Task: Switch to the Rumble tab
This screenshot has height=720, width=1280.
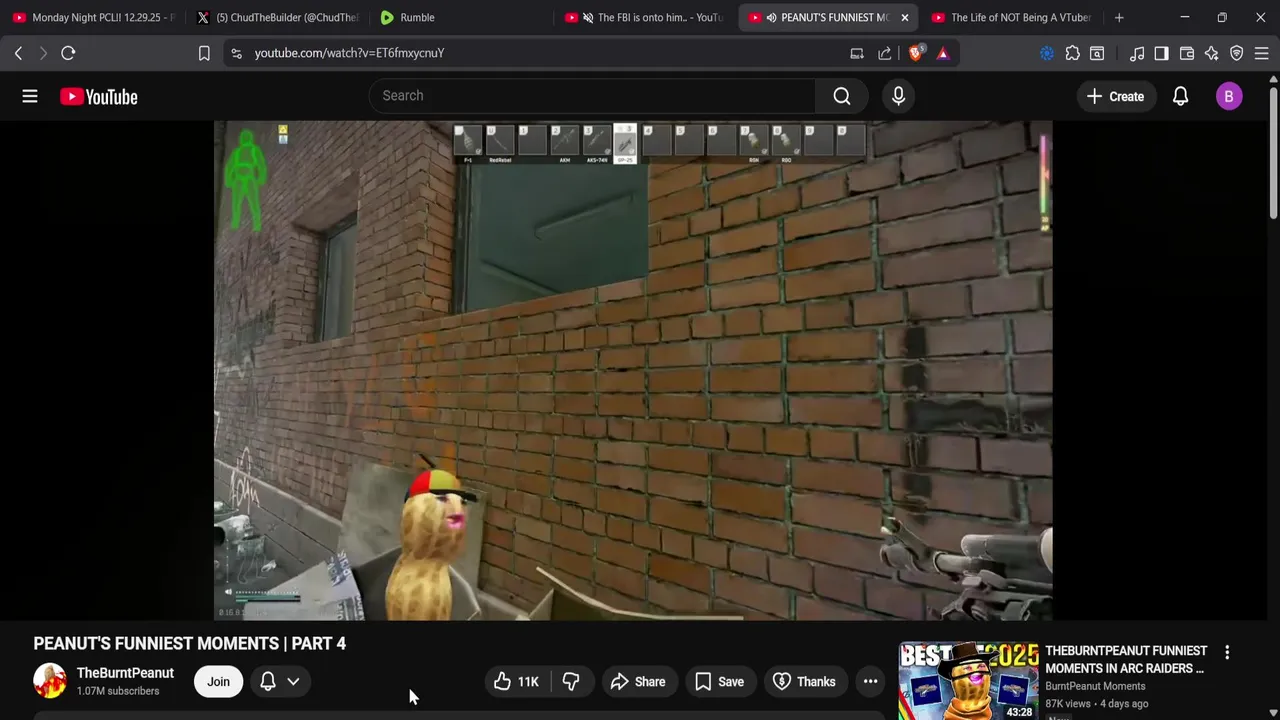Action: 460,17
